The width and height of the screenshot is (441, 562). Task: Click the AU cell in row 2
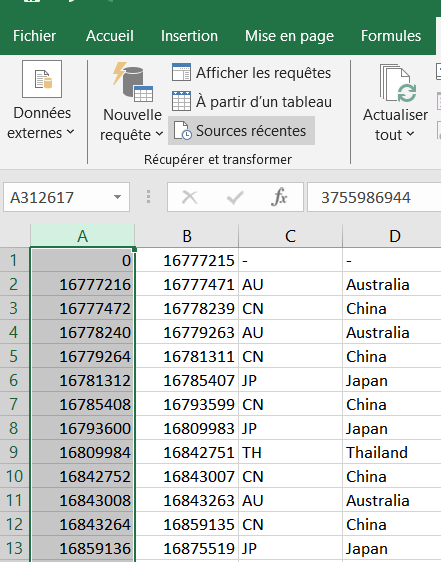[290, 284]
